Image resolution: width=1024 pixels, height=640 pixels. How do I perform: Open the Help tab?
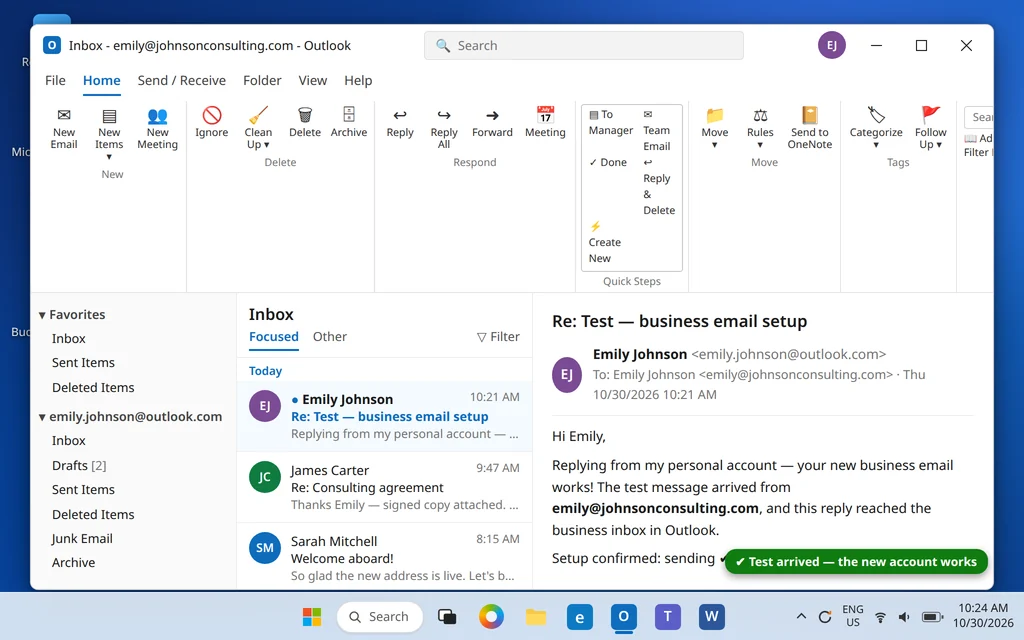[x=358, y=80]
